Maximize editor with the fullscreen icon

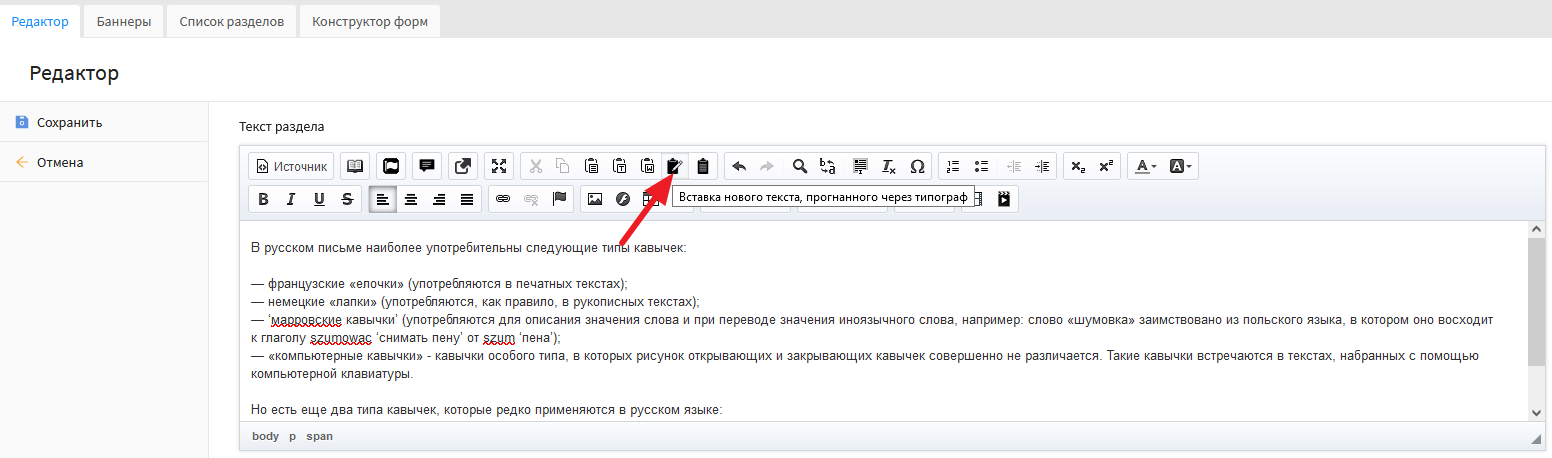pyautogui.click(x=498, y=166)
